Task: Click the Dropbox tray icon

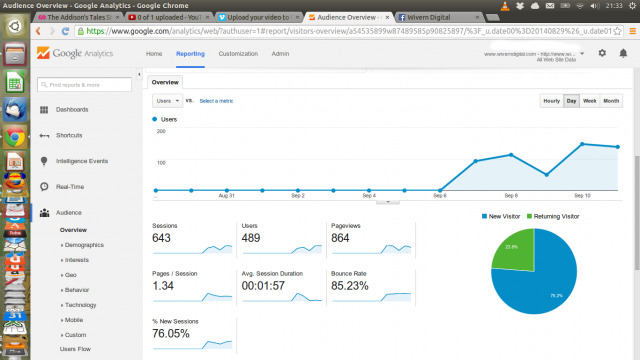Action: (520, 6)
